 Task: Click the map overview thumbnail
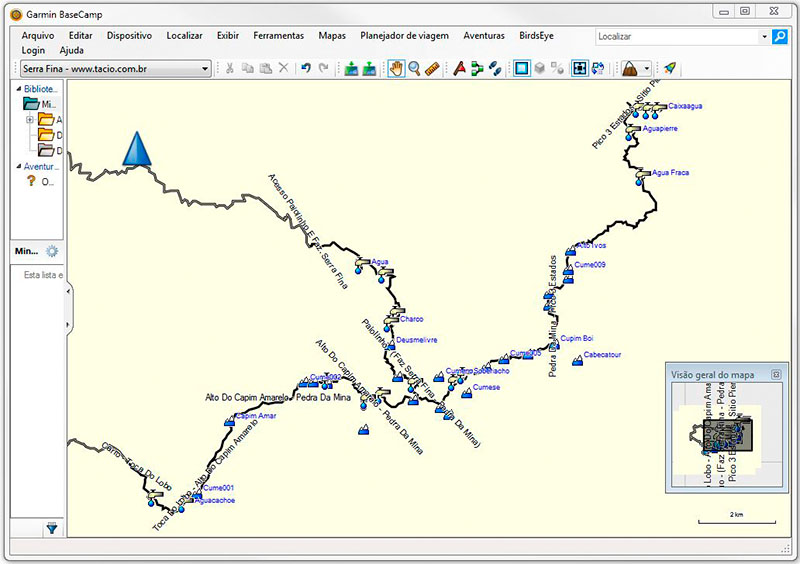click(x=727, y=434)
